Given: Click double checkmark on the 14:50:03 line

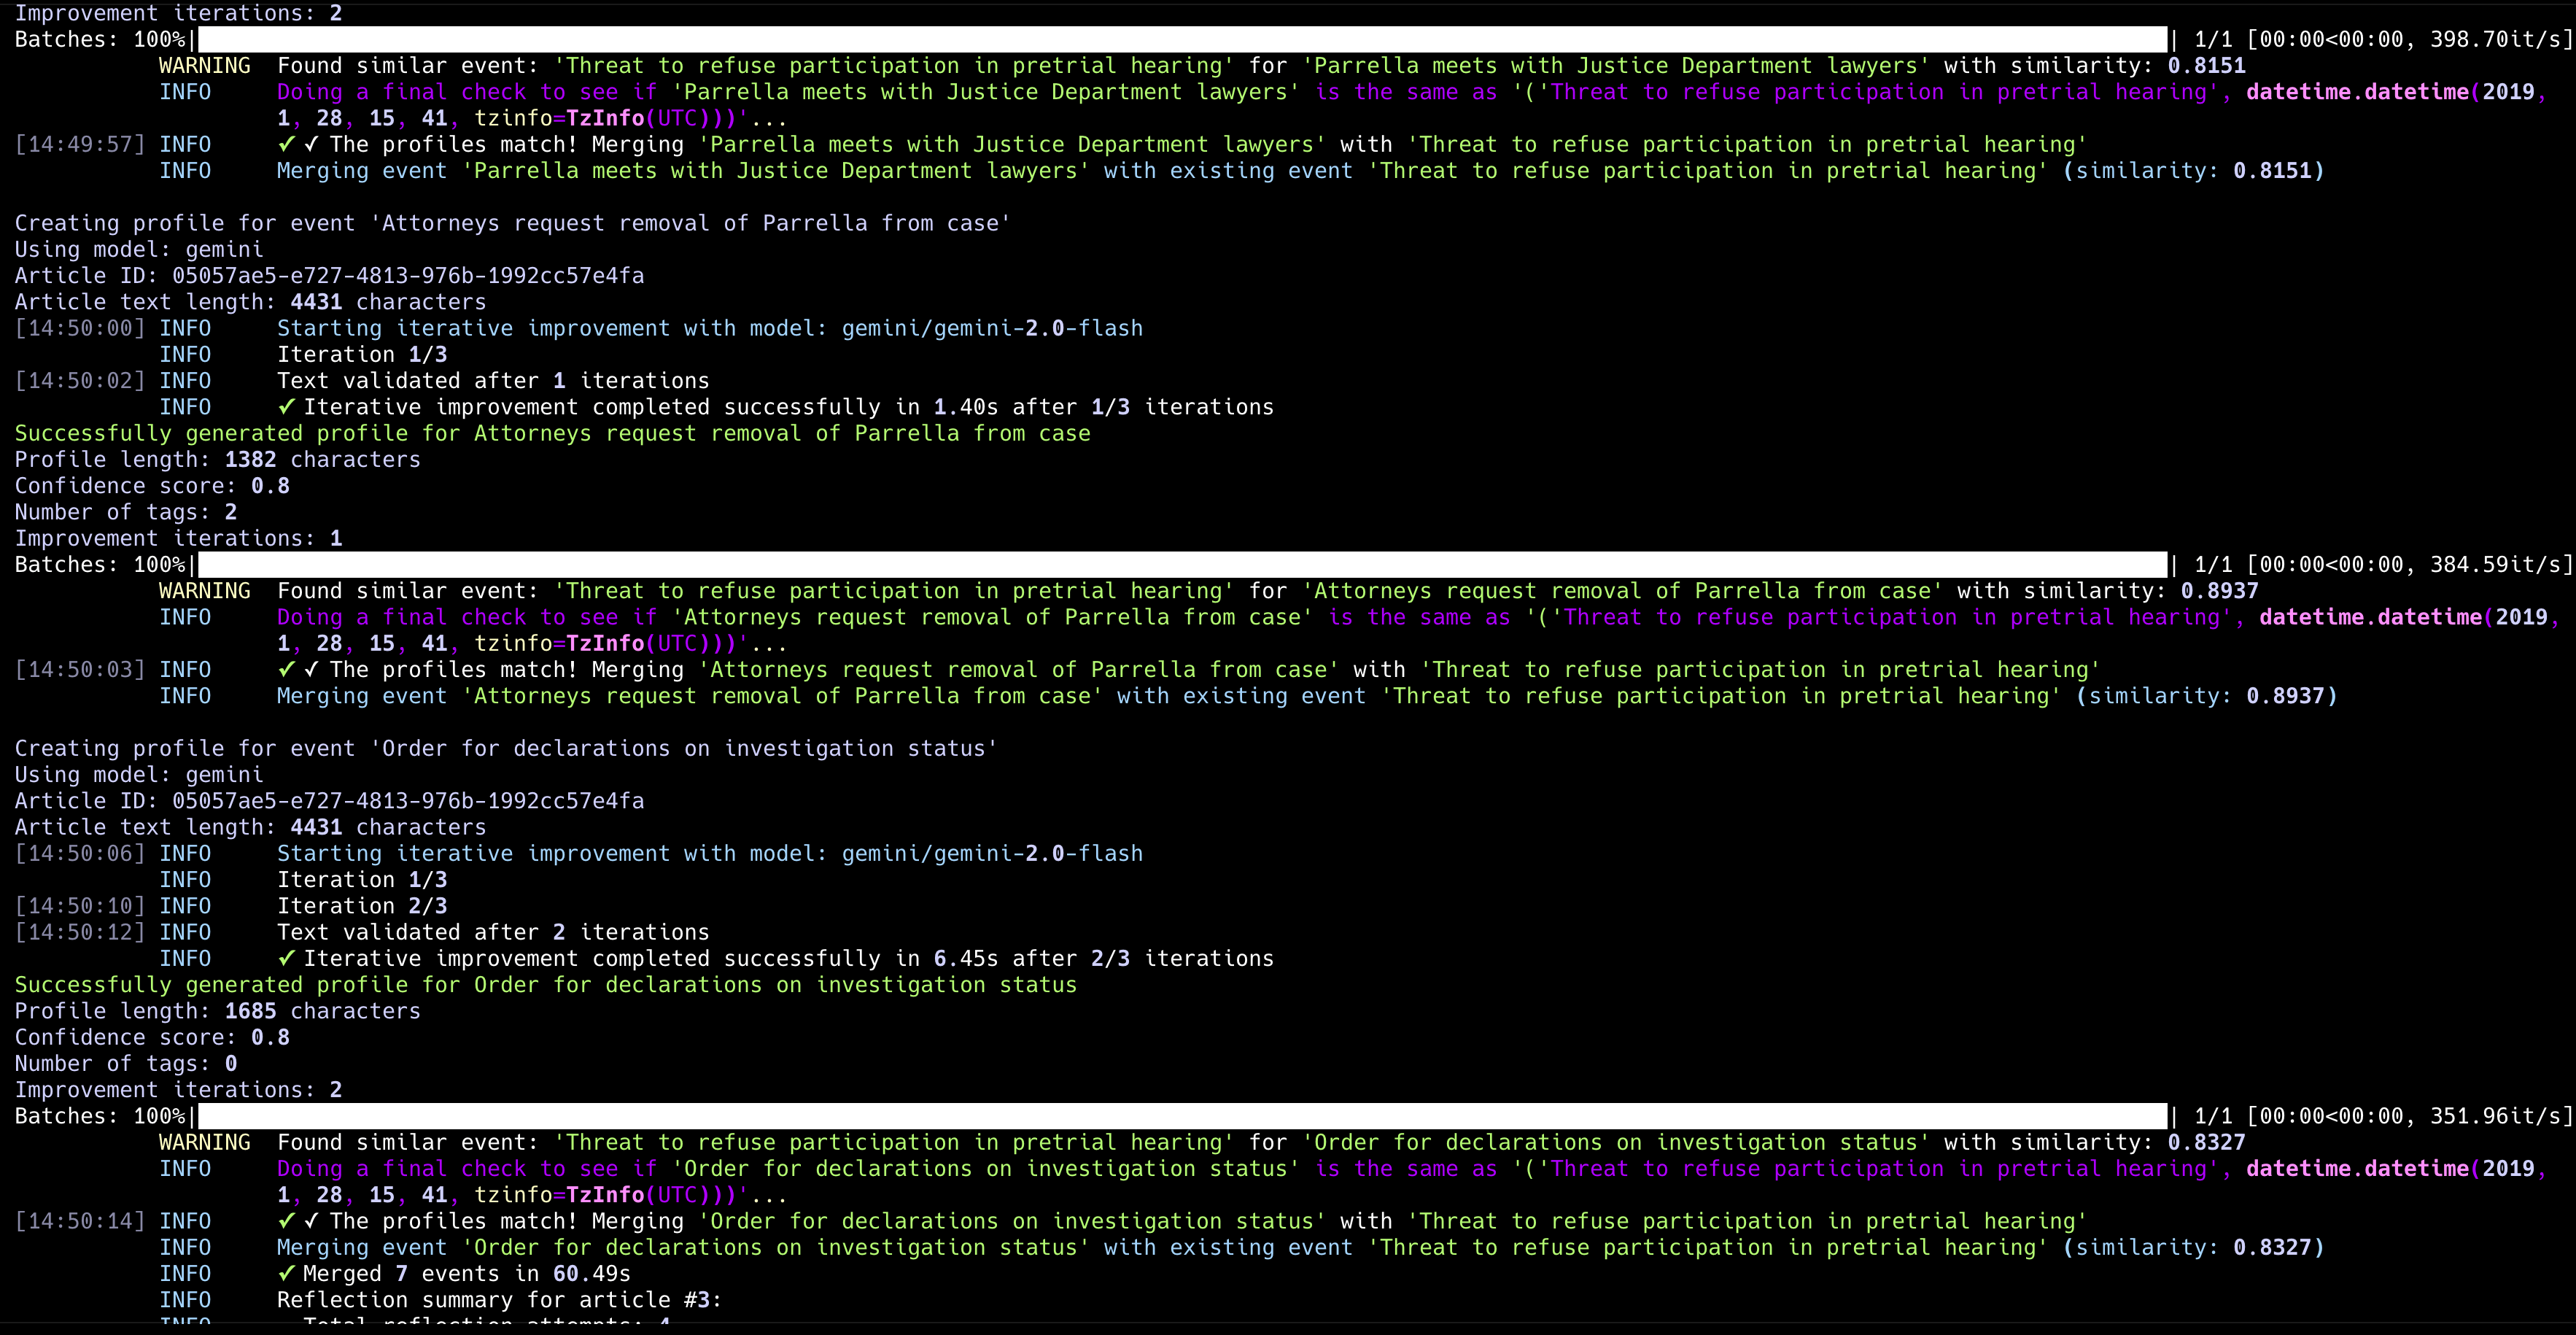Looking at the screenshot, I should (x=298, y=670).
